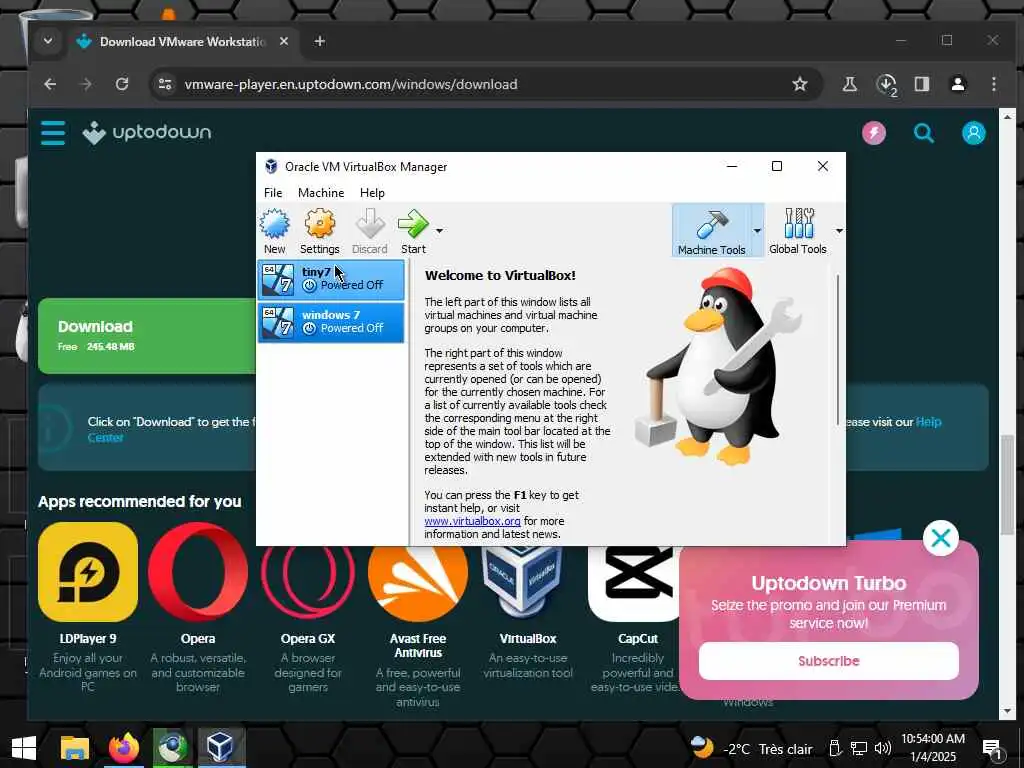
Task: Close the Download VMware Workstation tab
Action: pyautogui.click(x=283, y=41)
